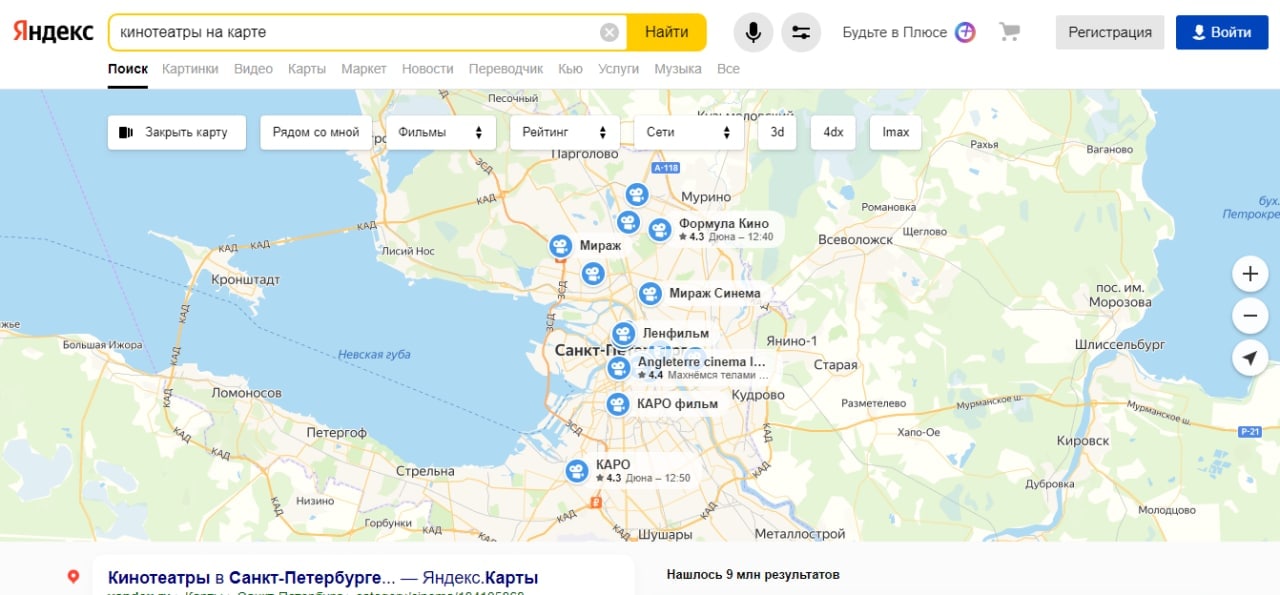
Task: Switch to the Услуги tab
Action: coord(619,69)
